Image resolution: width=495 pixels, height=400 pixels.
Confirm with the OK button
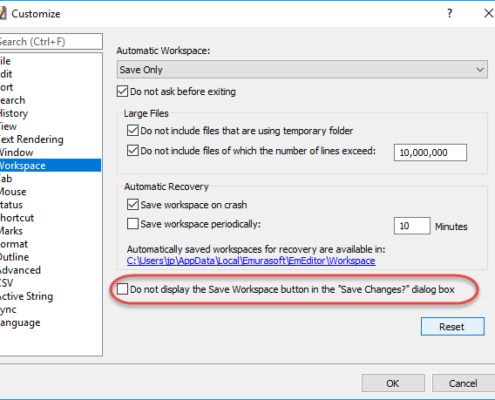click(393, 383)
